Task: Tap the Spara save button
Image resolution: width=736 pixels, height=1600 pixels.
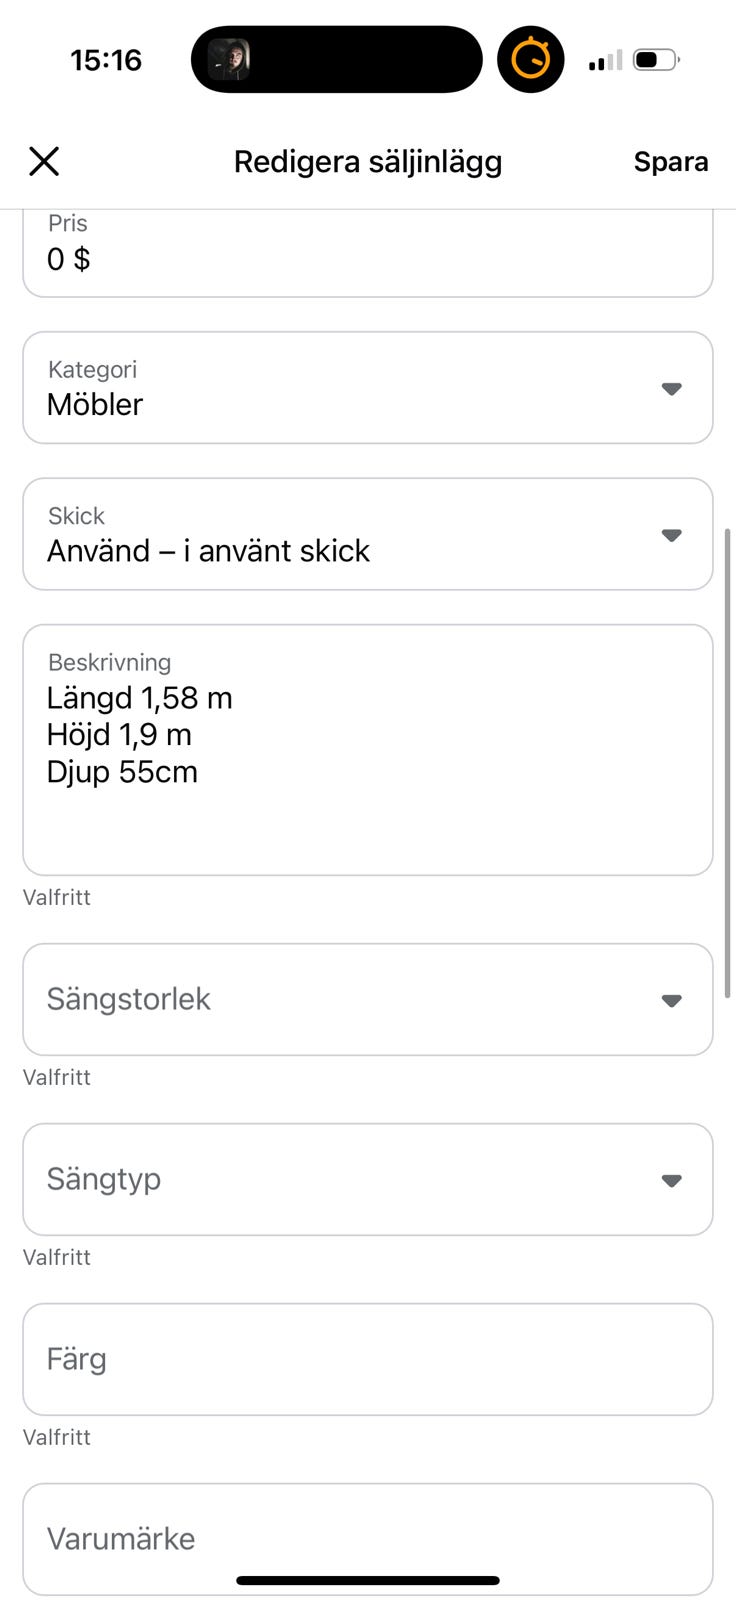Action: (670, 162)
